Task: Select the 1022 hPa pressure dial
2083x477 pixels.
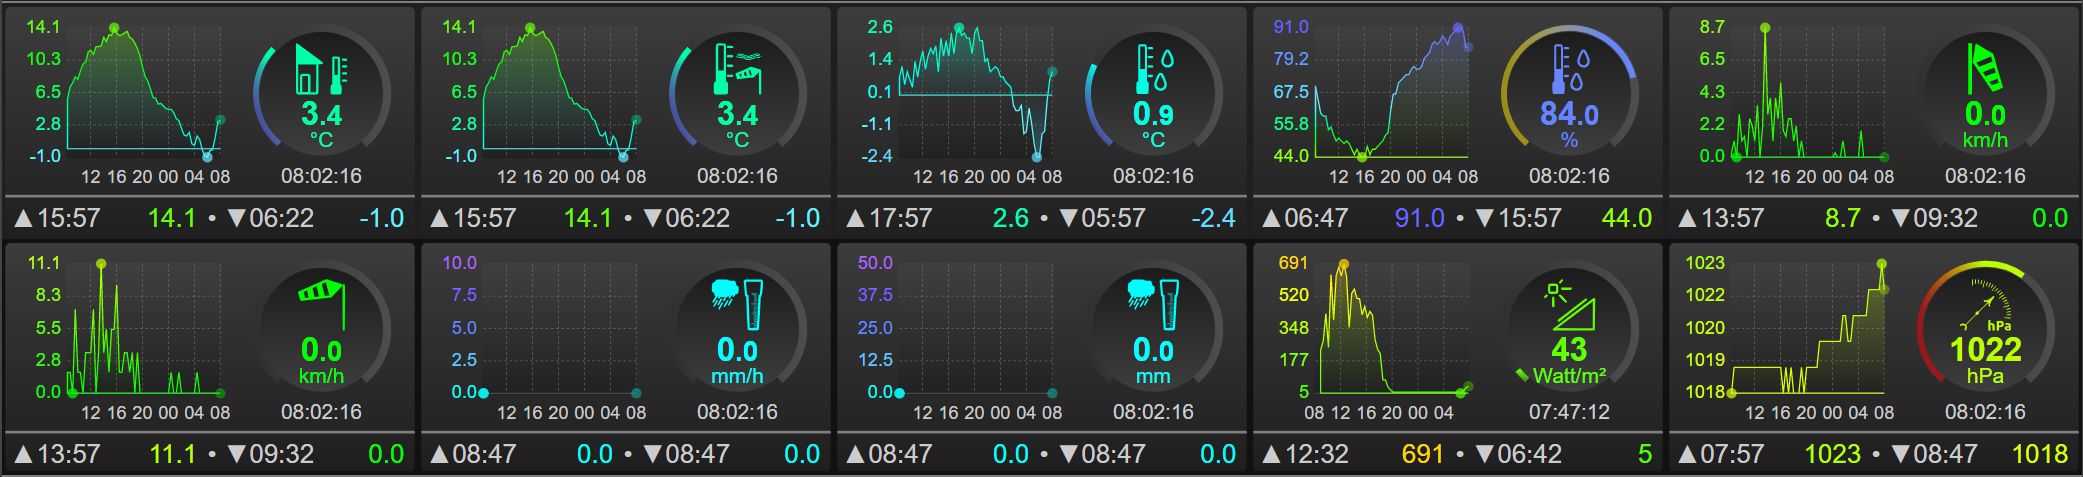Action: pyautogui.click(x=1986, y=328)
